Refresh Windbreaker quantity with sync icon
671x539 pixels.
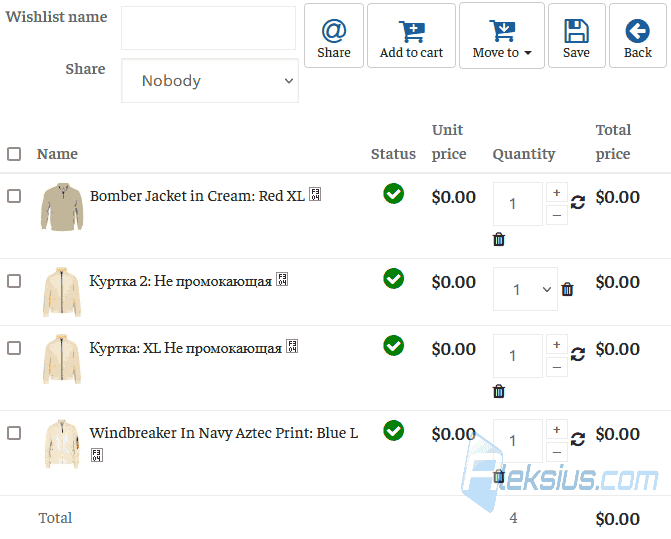pos(578,439)
